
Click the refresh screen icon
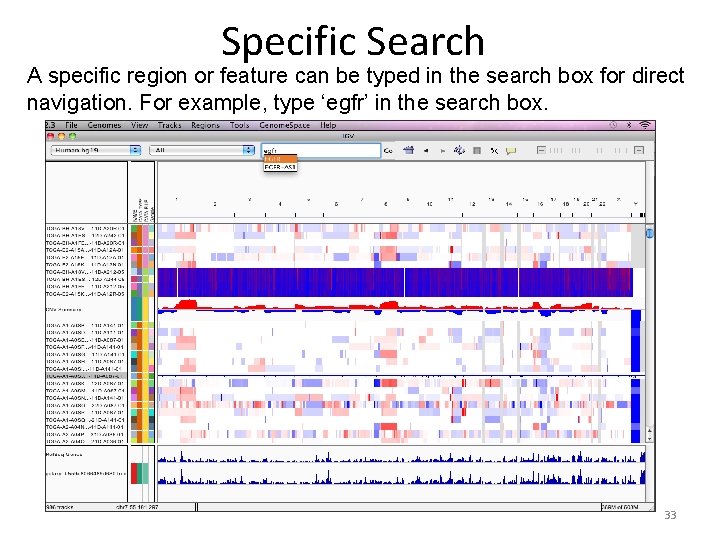click(459, 150)
